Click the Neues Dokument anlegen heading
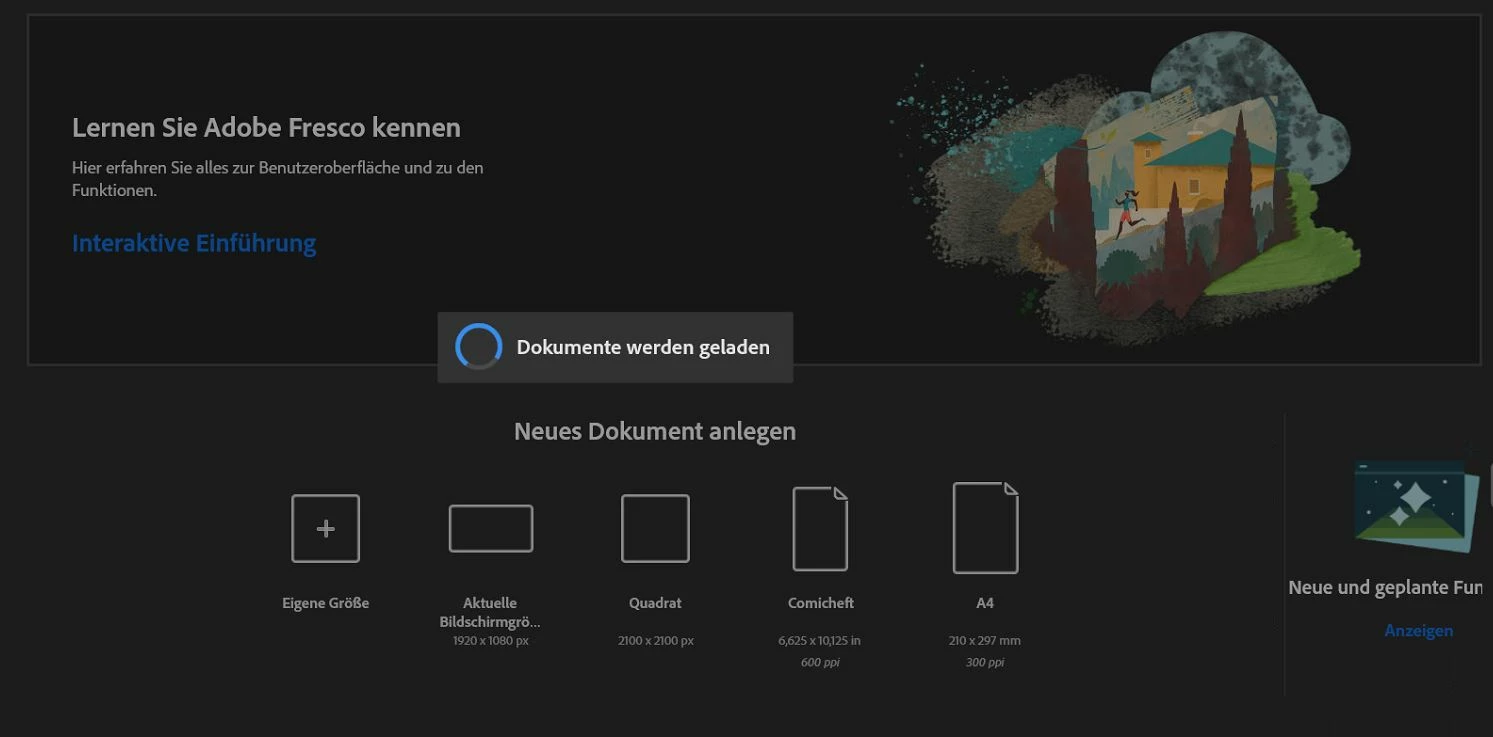 pyautogui.click(x=655, y=431)
